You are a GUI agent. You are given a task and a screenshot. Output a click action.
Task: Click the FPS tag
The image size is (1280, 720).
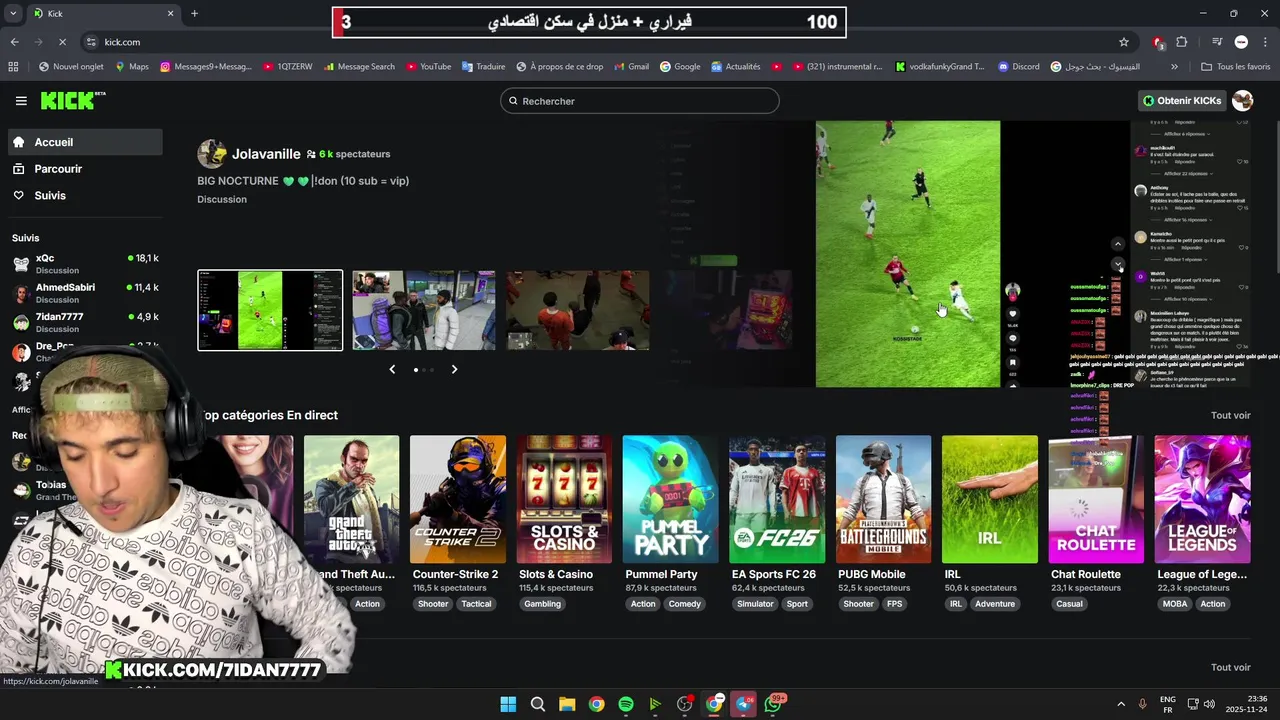[894, 604]
